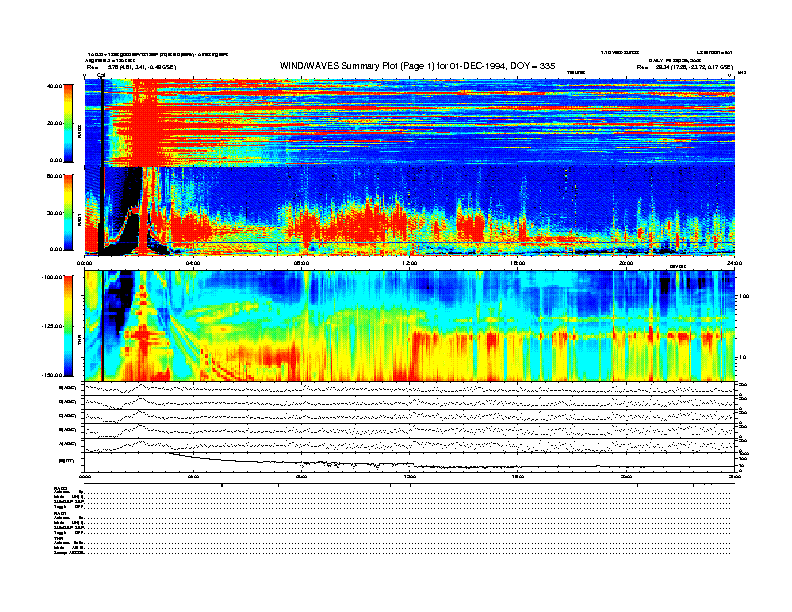This screenshot has height=612, width=792.
Task: Click the 20:00 time label under RAD1 spectrogram
Action: coord(626,263)
